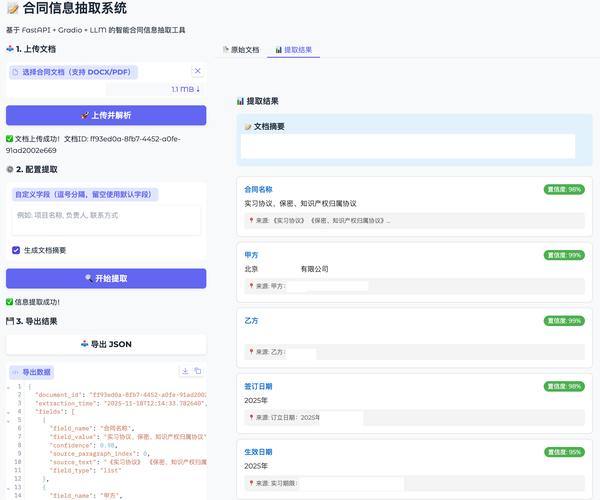Switch to the 提取结果 tab

pos(293,50)
